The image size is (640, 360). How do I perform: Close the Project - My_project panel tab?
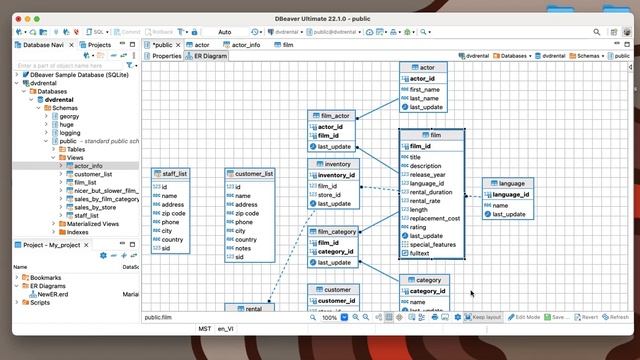(86, 245)
